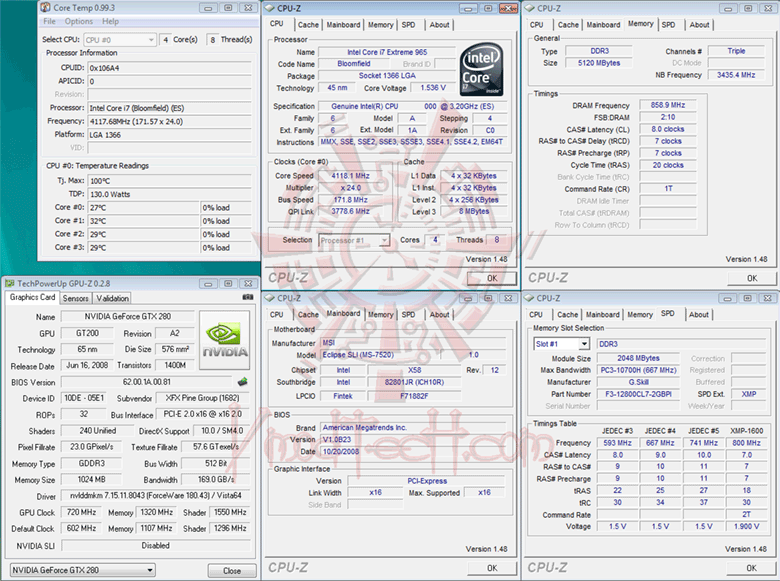
Task: Open the Processor #1 selection dropdown
Action: click(354, 240)
